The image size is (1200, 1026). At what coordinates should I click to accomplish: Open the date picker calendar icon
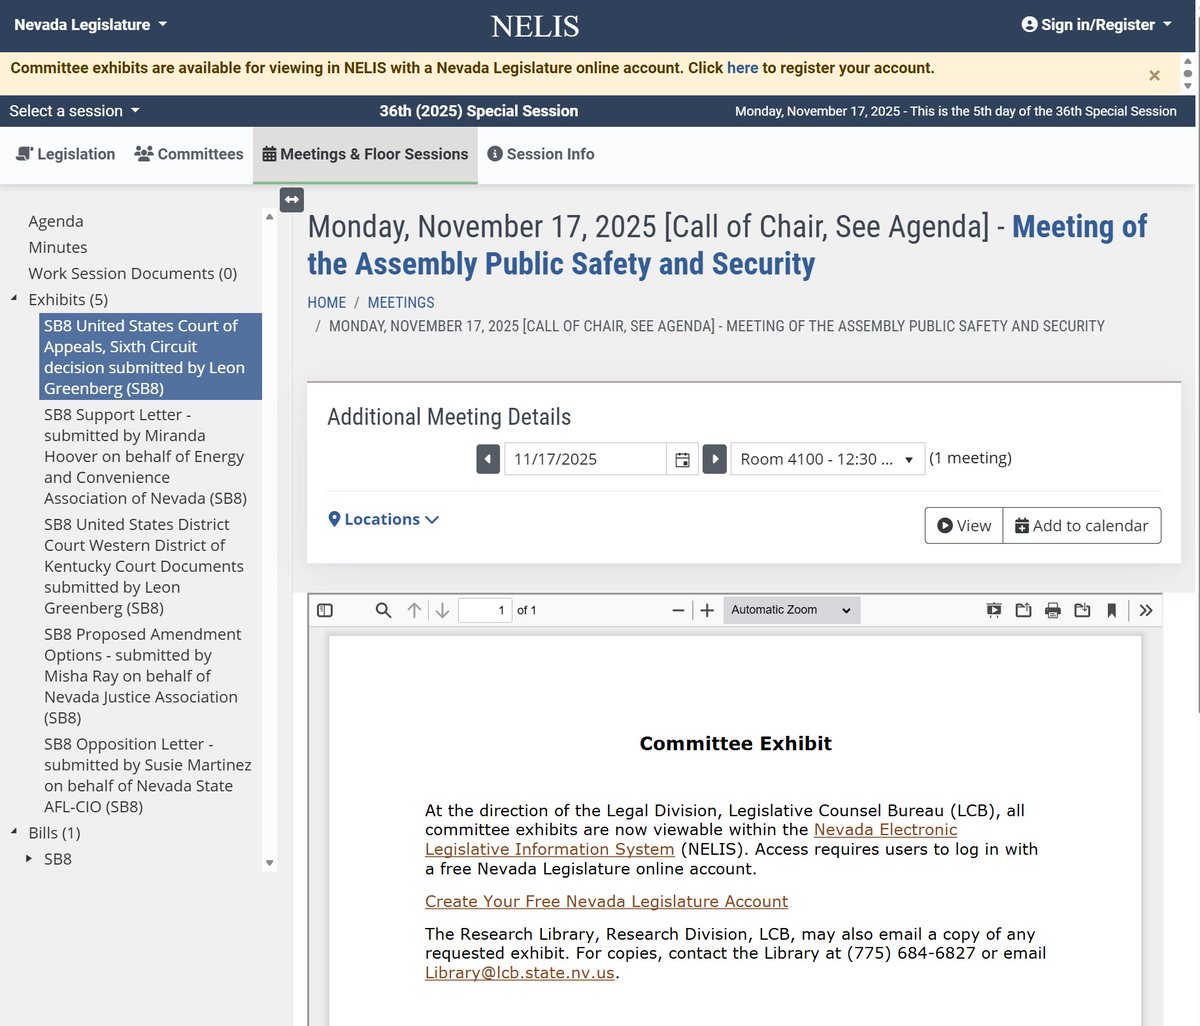pos(682,459)
